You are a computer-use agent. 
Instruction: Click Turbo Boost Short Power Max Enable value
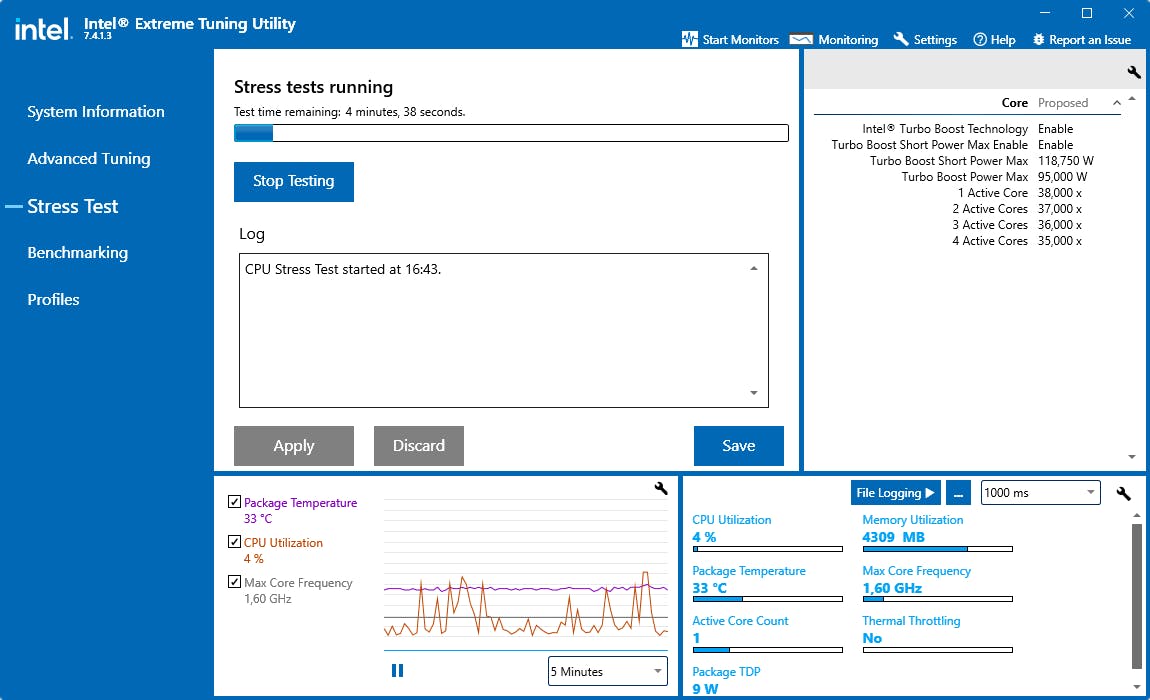[x=1055, y=145]
